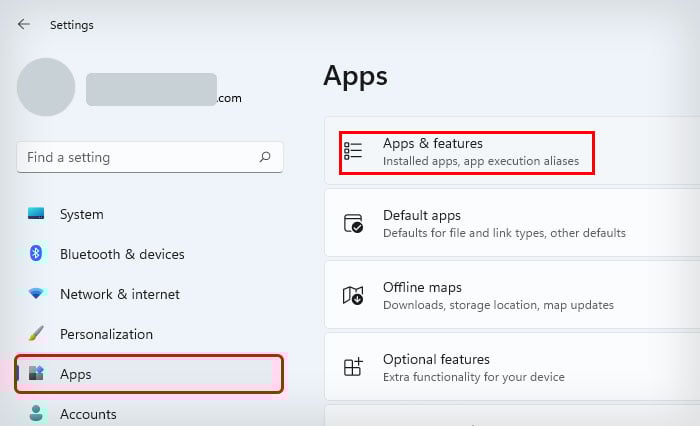Screen dimensions: 700x426
Task: Click the Default apps icon
Action: 353,223
